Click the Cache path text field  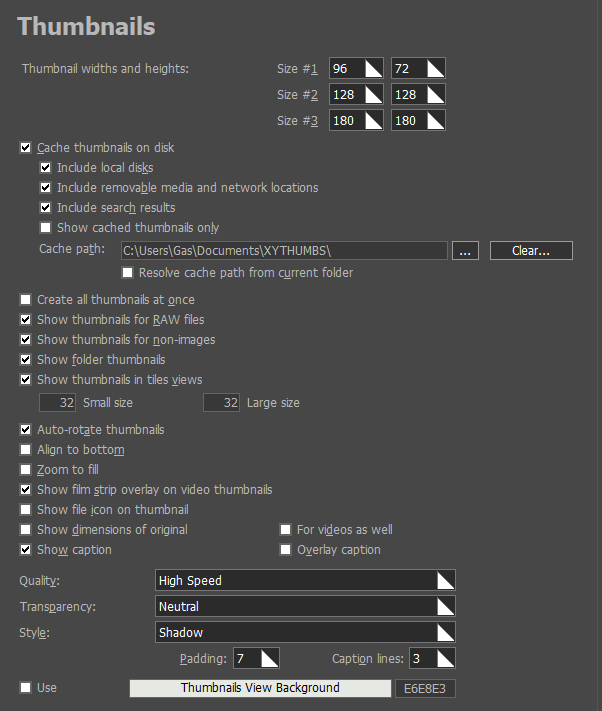click(283, 251)
